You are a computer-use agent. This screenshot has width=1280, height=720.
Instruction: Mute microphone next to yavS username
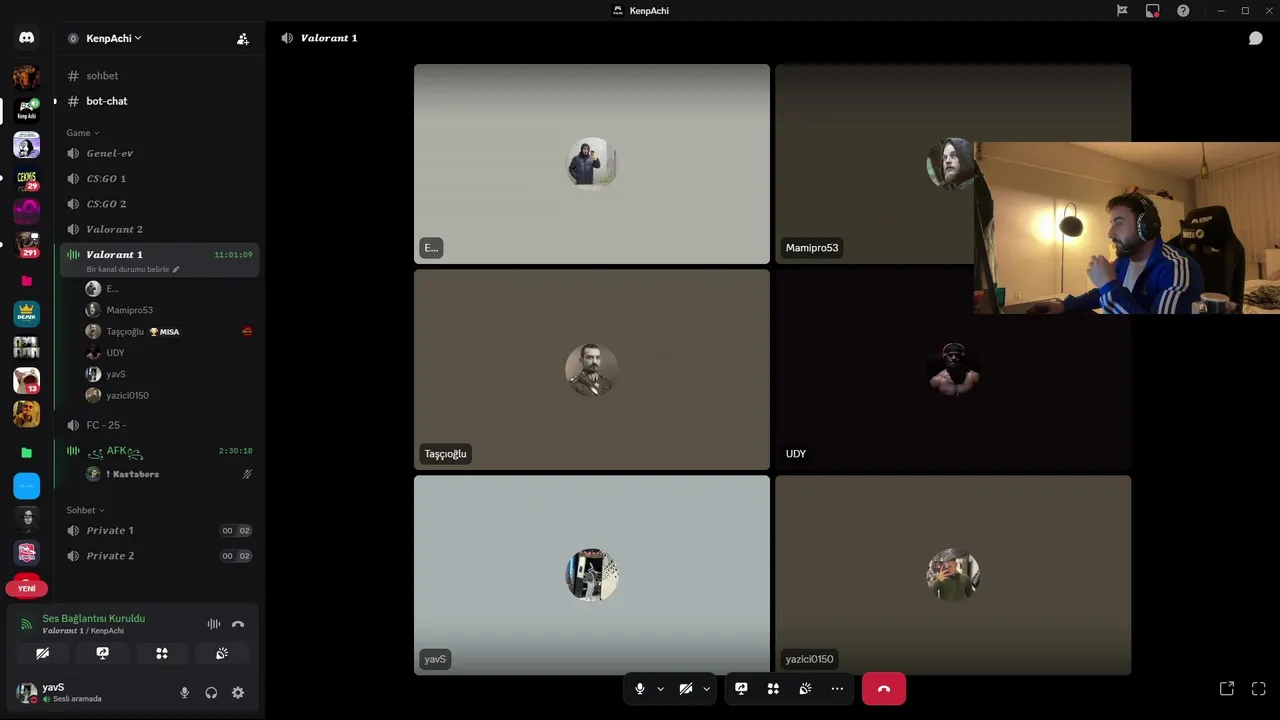click(x=184, y=693)
